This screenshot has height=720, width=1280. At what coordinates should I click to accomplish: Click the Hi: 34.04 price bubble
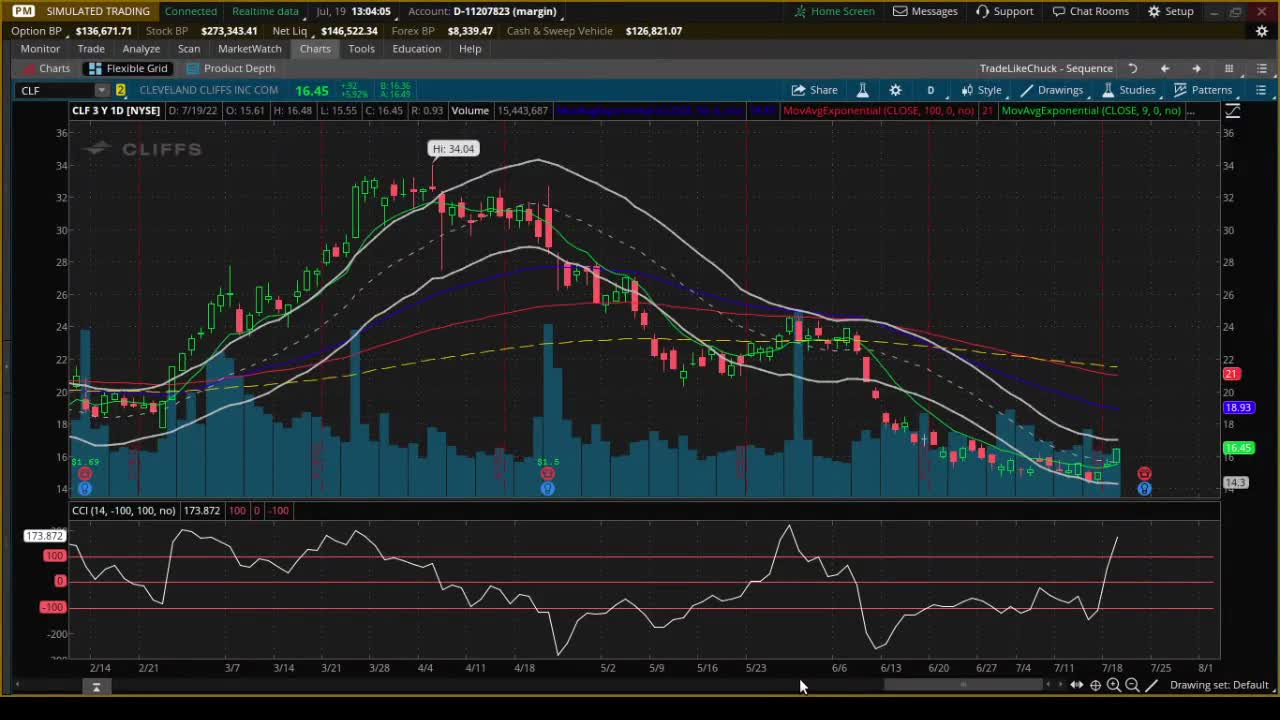pos(453,149)
